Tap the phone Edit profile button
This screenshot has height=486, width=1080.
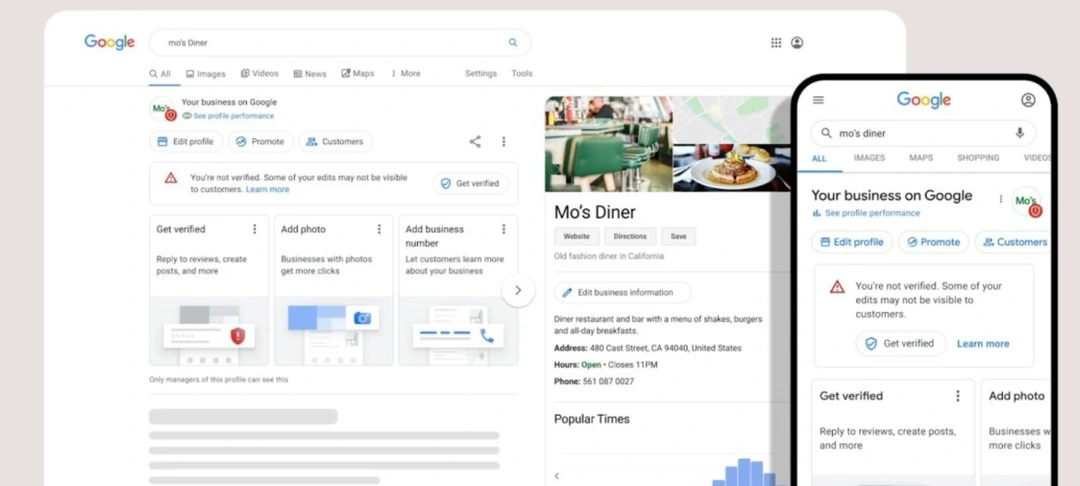click(x=851, y=242)
